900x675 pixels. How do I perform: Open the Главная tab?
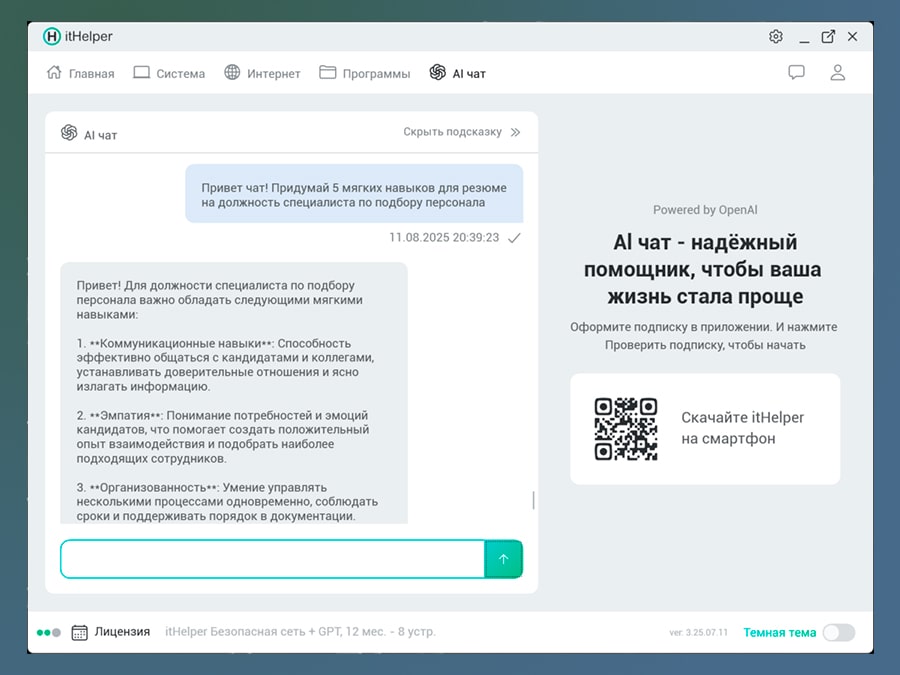(x=81, y=73)
